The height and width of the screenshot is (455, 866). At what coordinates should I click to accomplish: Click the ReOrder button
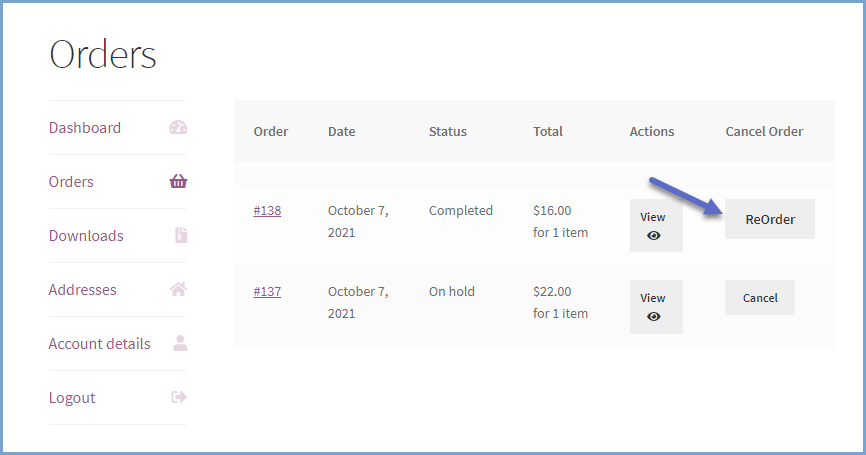[x=770, y=219]
